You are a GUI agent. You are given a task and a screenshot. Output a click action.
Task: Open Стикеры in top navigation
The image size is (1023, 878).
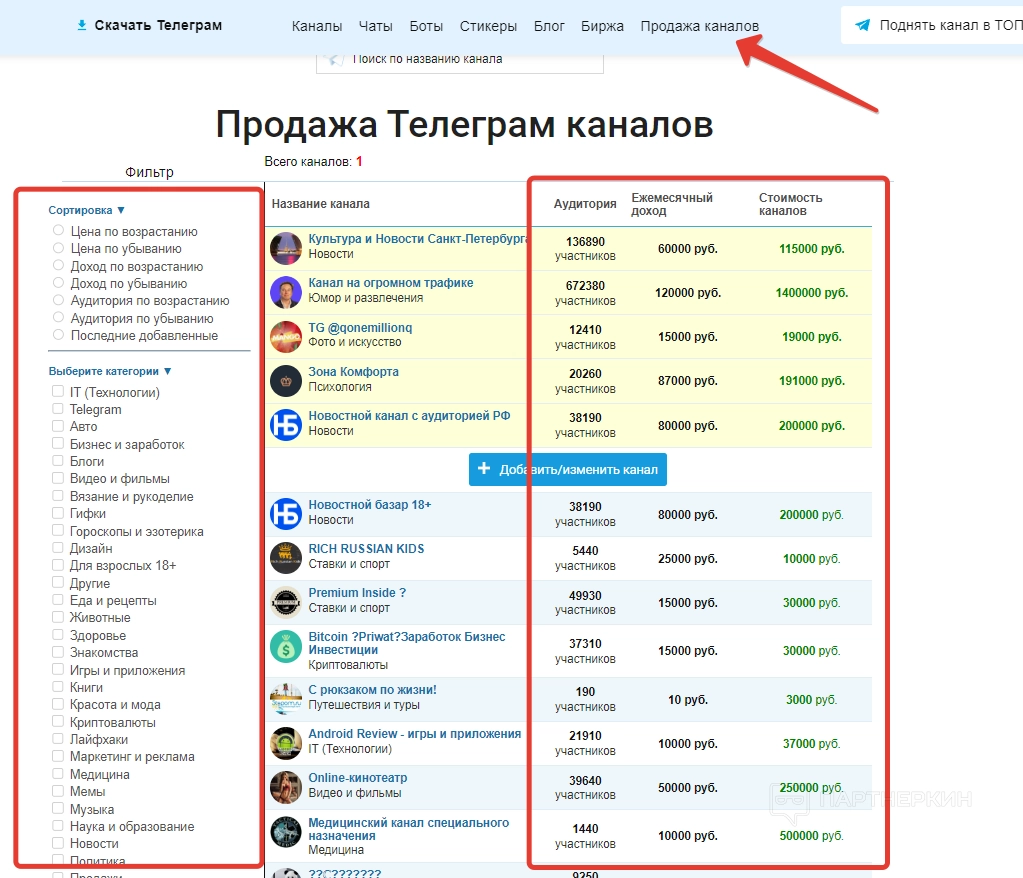point(488,26)
